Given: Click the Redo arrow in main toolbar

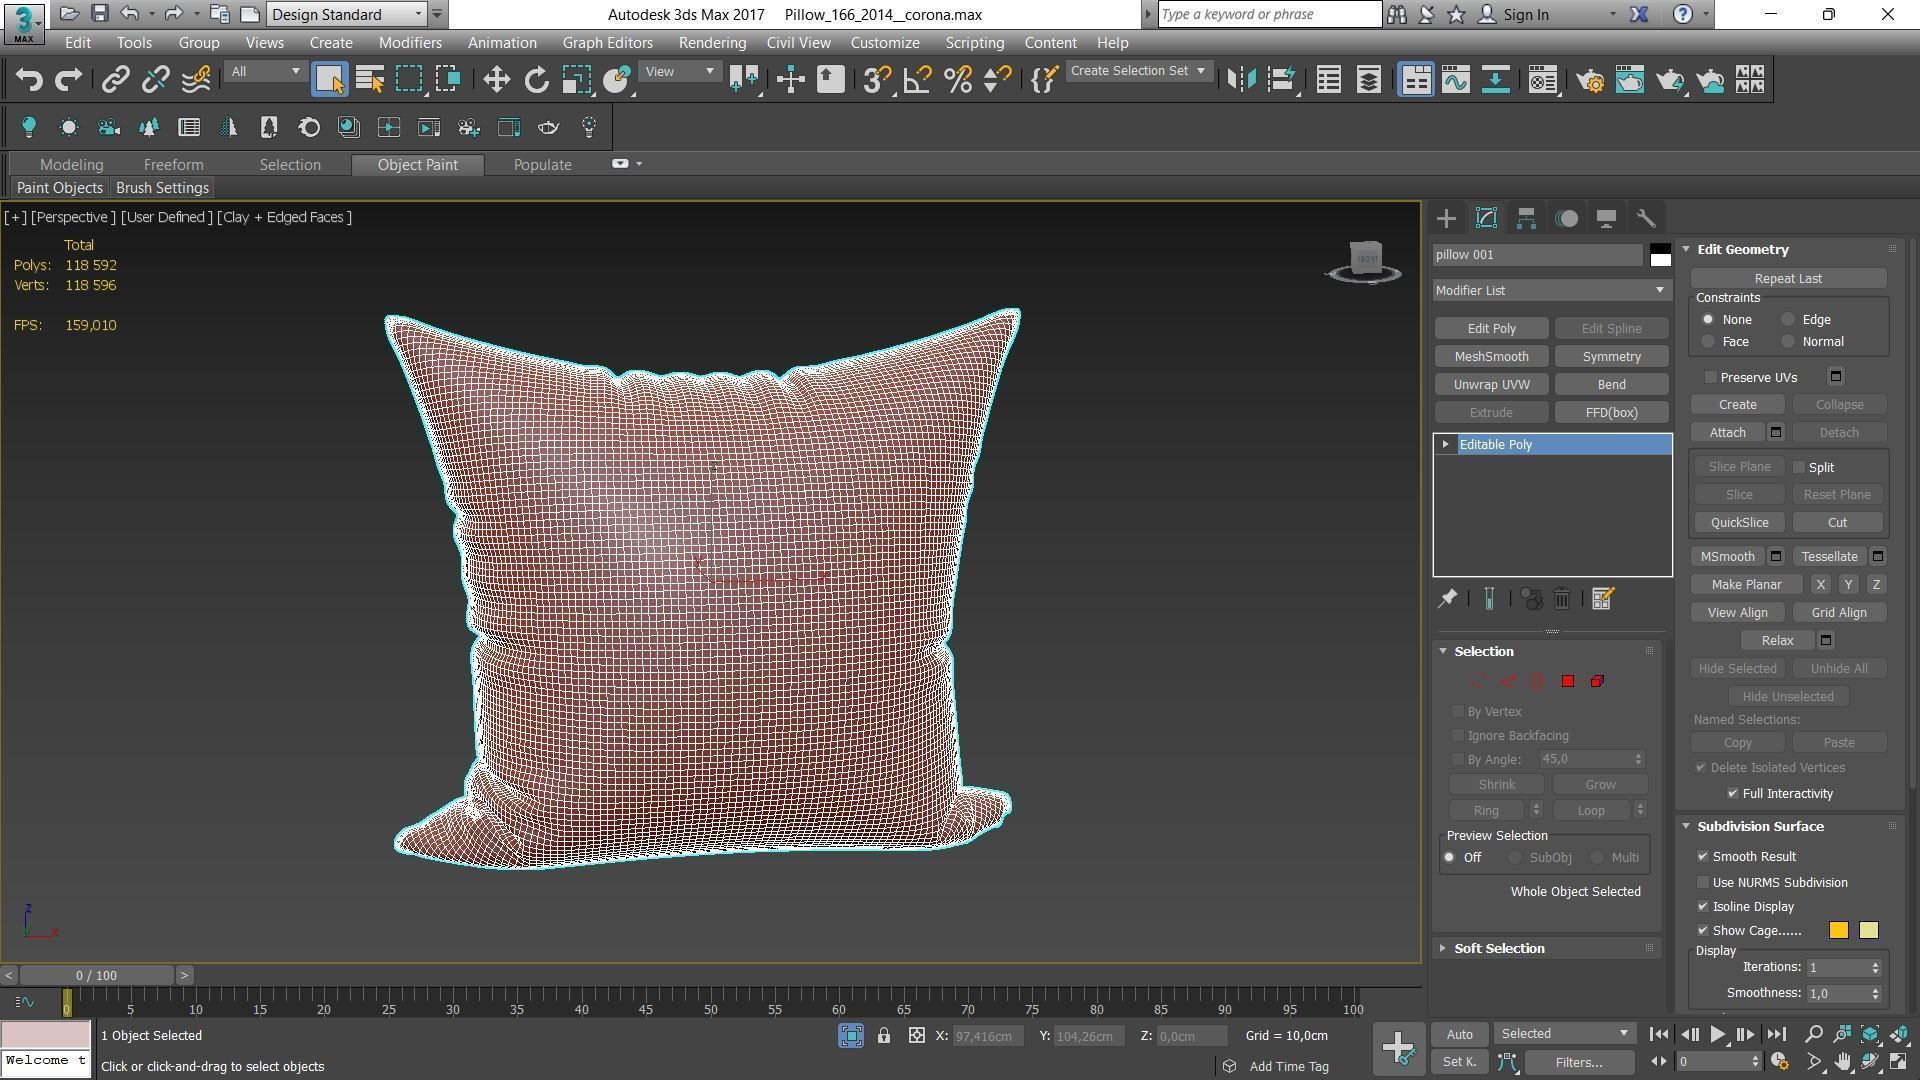Looking at the screenshot, I should pyautogui.click(x=68, y=80).
